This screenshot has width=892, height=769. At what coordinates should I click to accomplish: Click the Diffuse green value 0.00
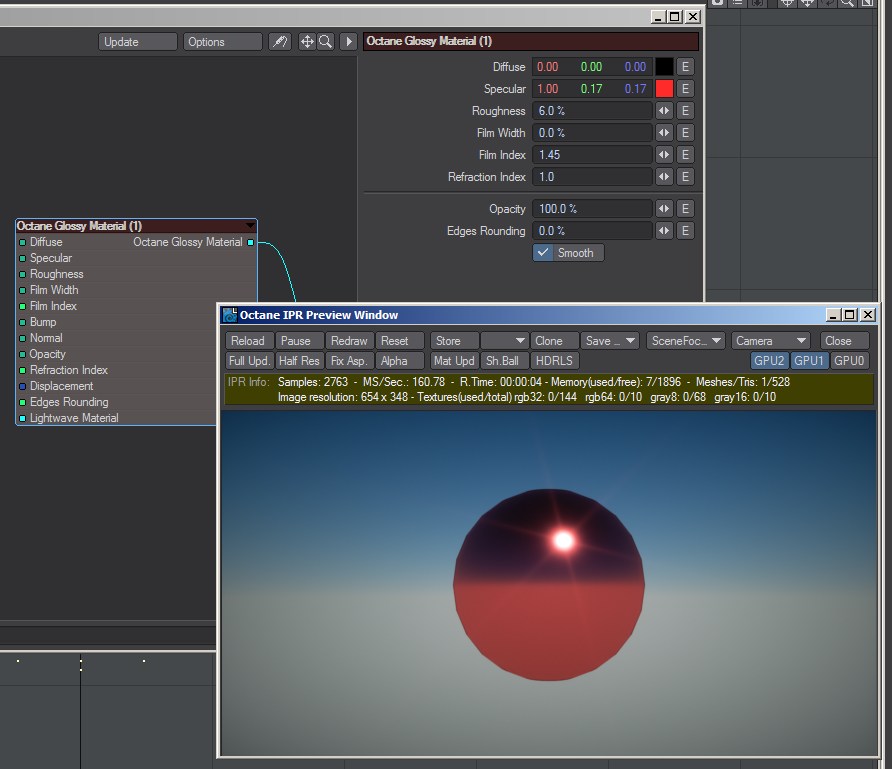[x=591, y=67]
